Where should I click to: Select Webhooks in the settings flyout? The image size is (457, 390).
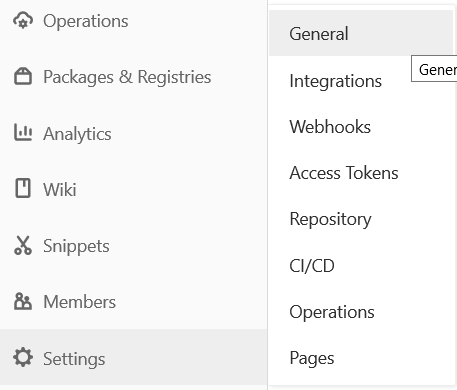(361, 127)
